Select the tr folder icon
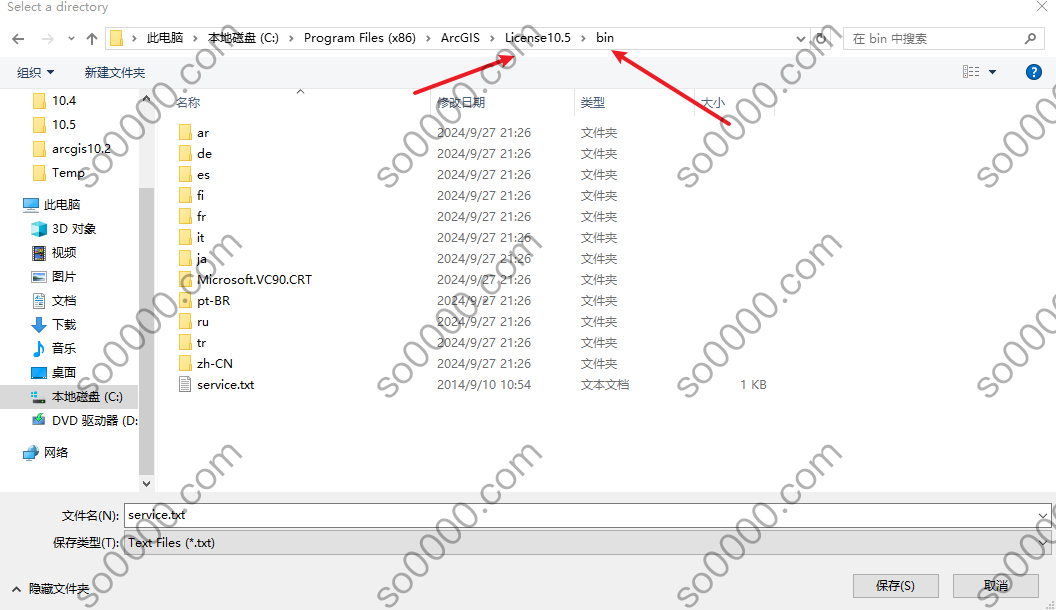The height and width of the screenshot is (610, 1056). pyautogui.click(x=186, y=343)
